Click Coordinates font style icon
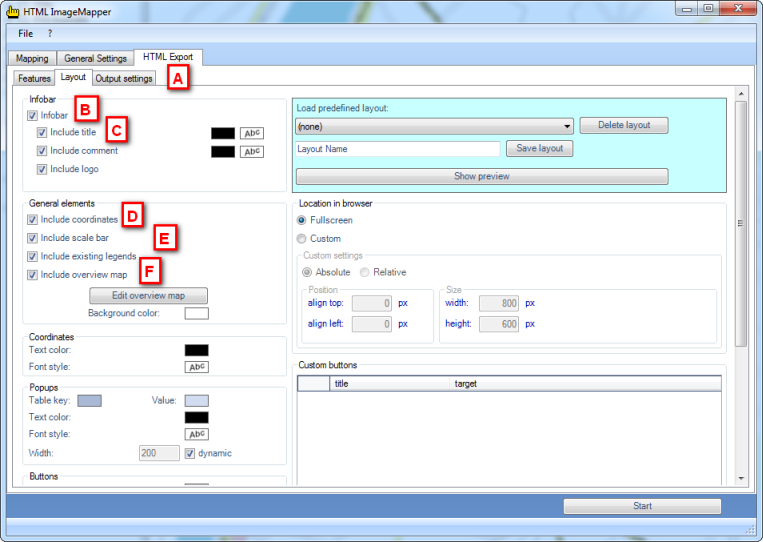Screen dimensions: 763x542 pyautogui.click(x=196, y=367)
